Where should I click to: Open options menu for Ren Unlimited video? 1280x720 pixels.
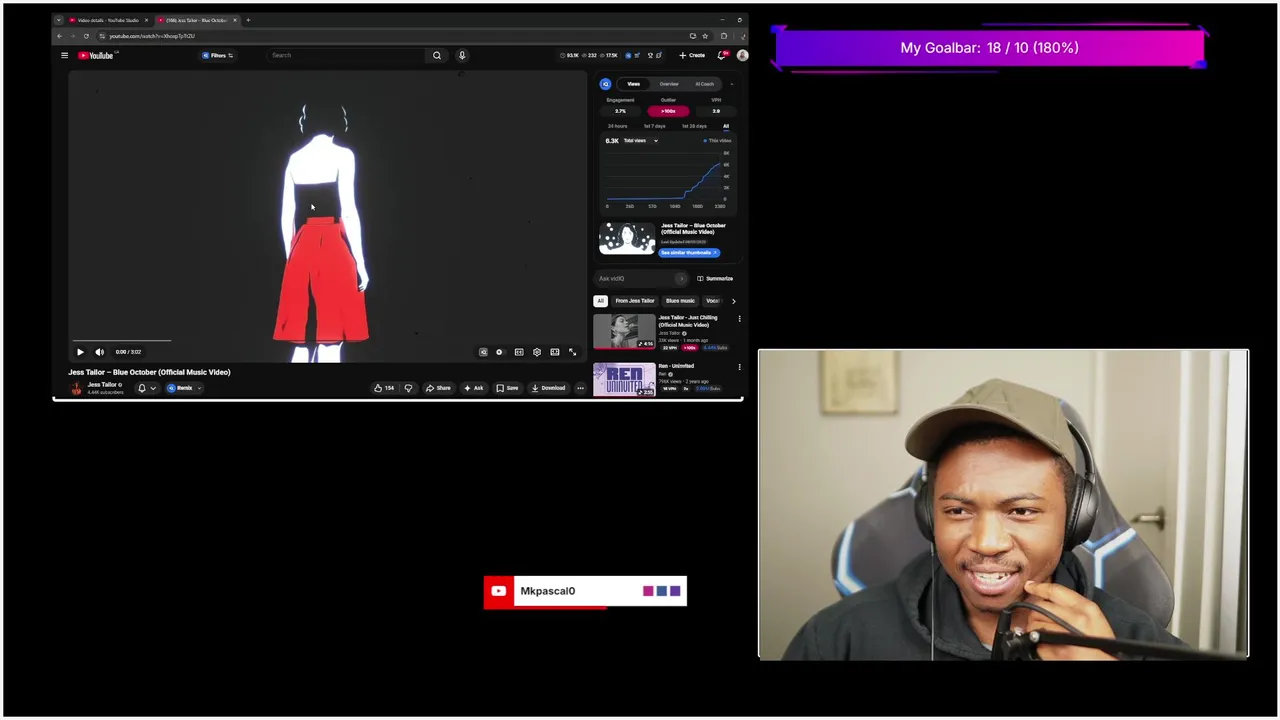(739, 367)
